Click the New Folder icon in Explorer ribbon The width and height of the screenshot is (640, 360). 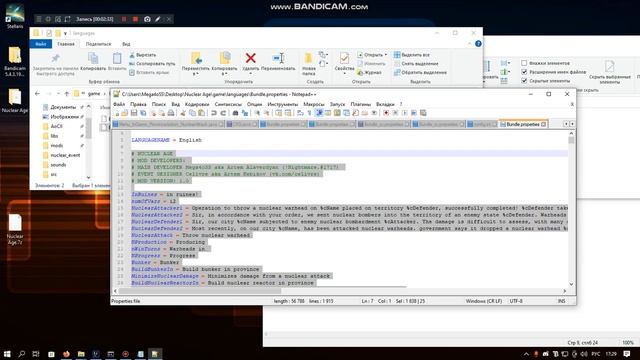pyautogui.click(x=309, y=58)
